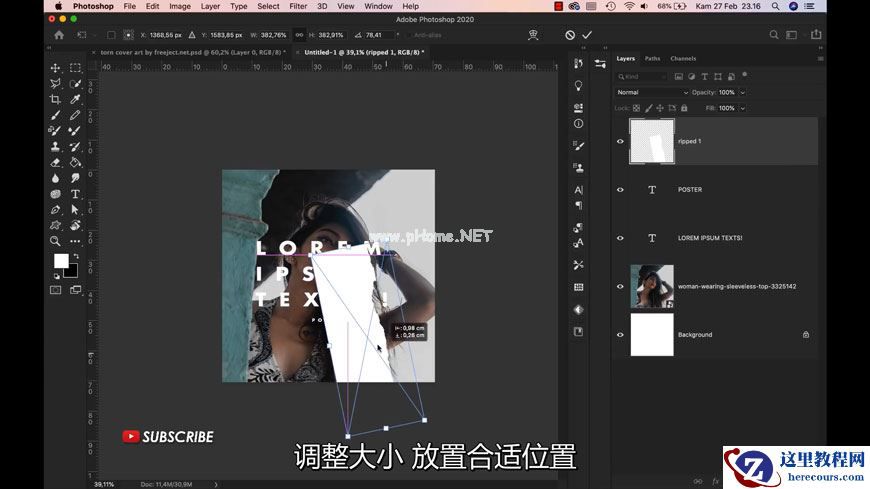Select the Crop tool
870x489 pixels.
[55, 99]
